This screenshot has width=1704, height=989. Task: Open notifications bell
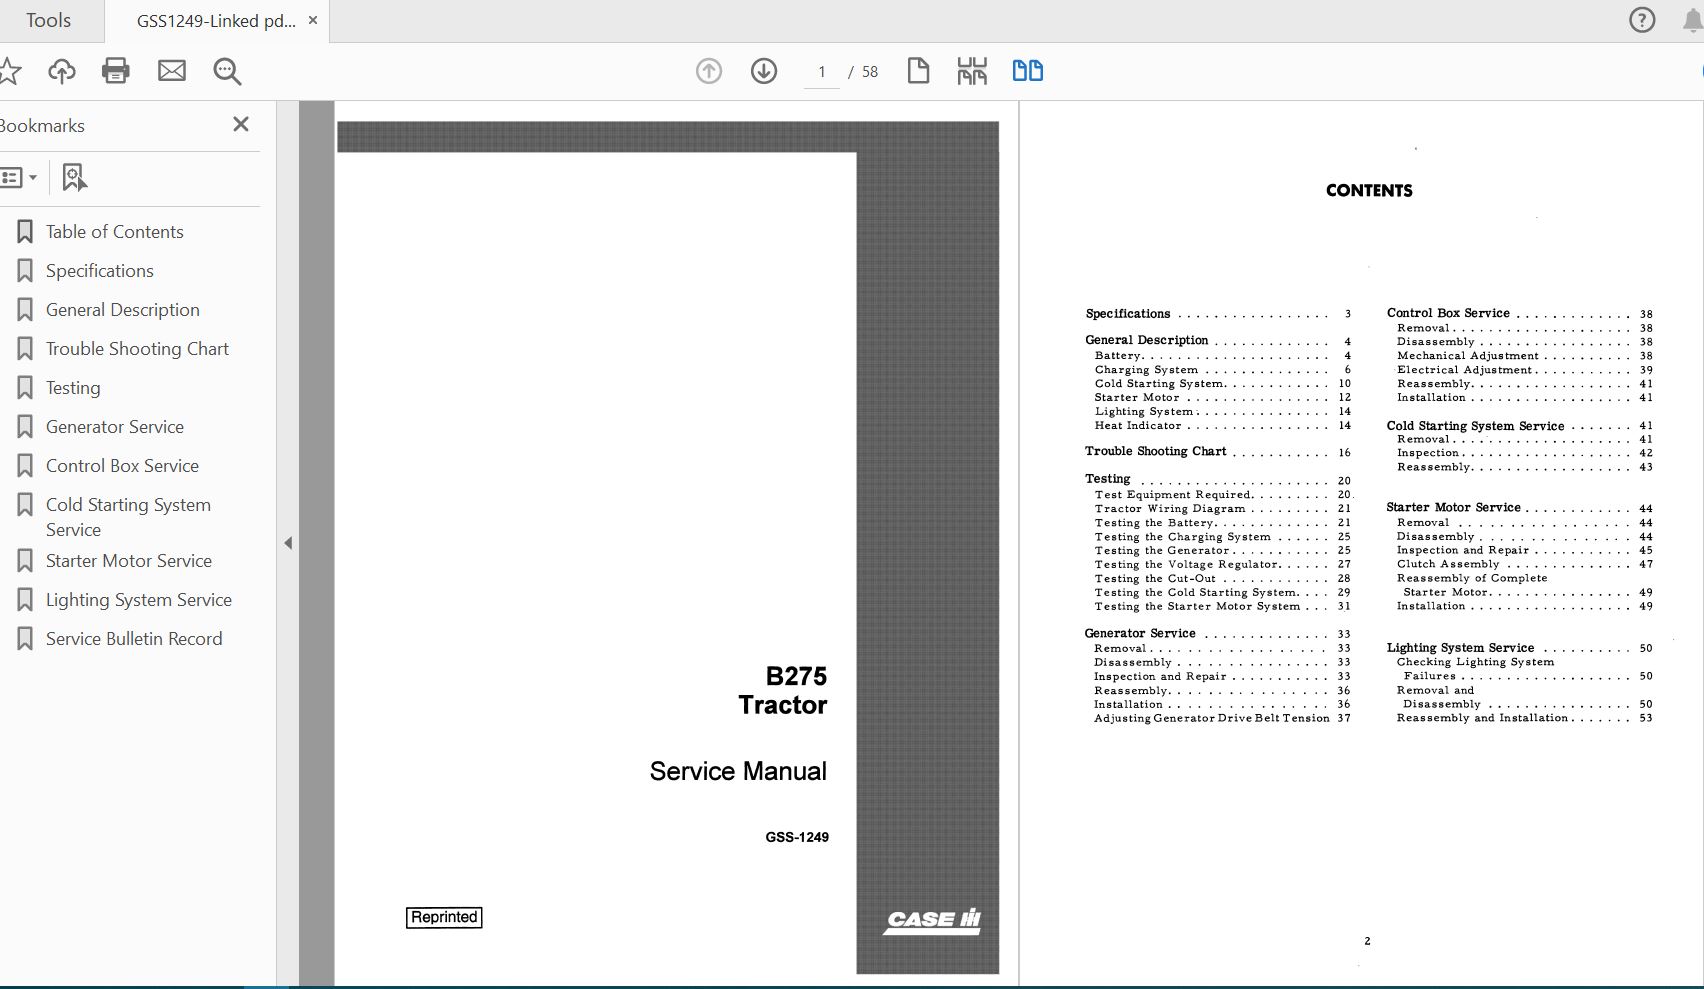pos(1692,20)
